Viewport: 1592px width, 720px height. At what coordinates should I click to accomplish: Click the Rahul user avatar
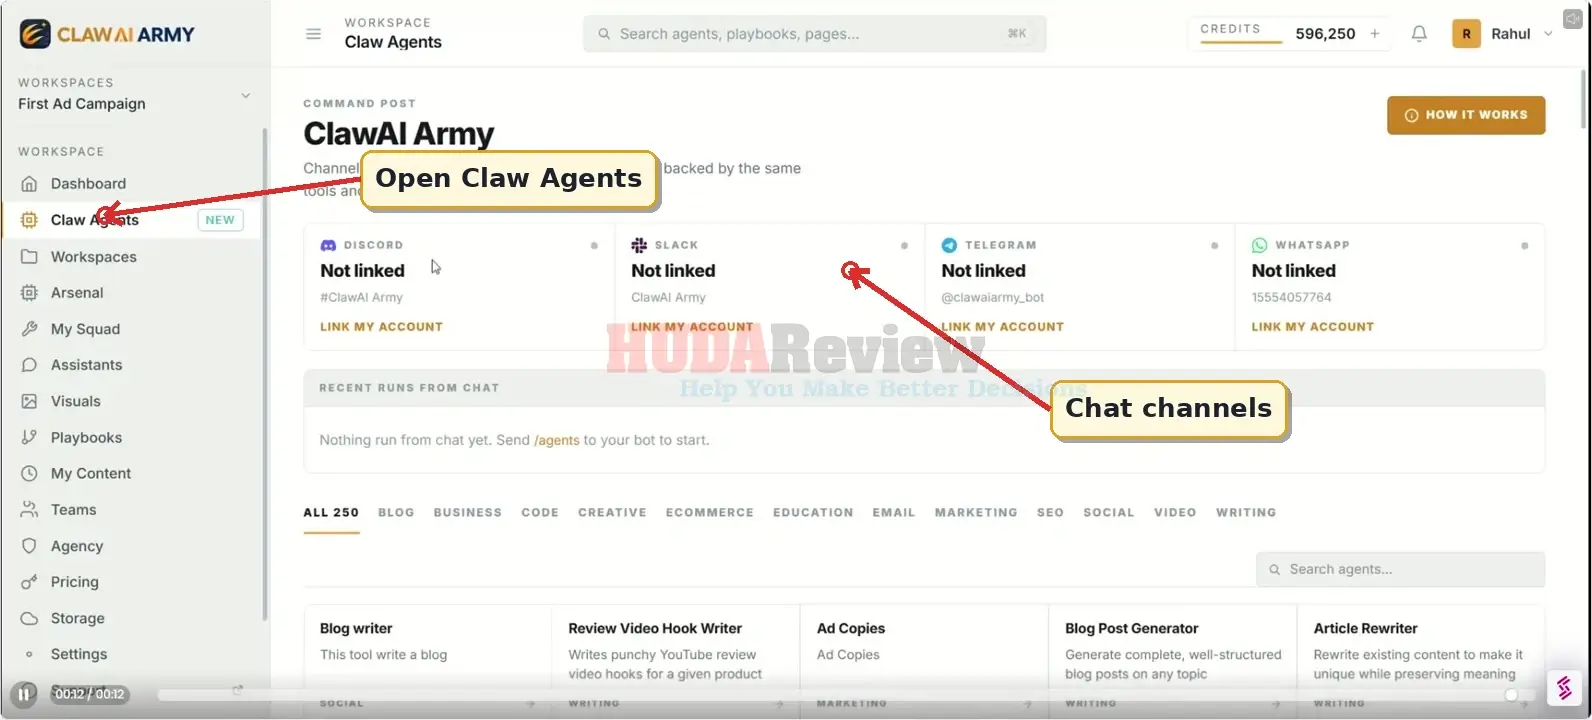(1466, 34)
